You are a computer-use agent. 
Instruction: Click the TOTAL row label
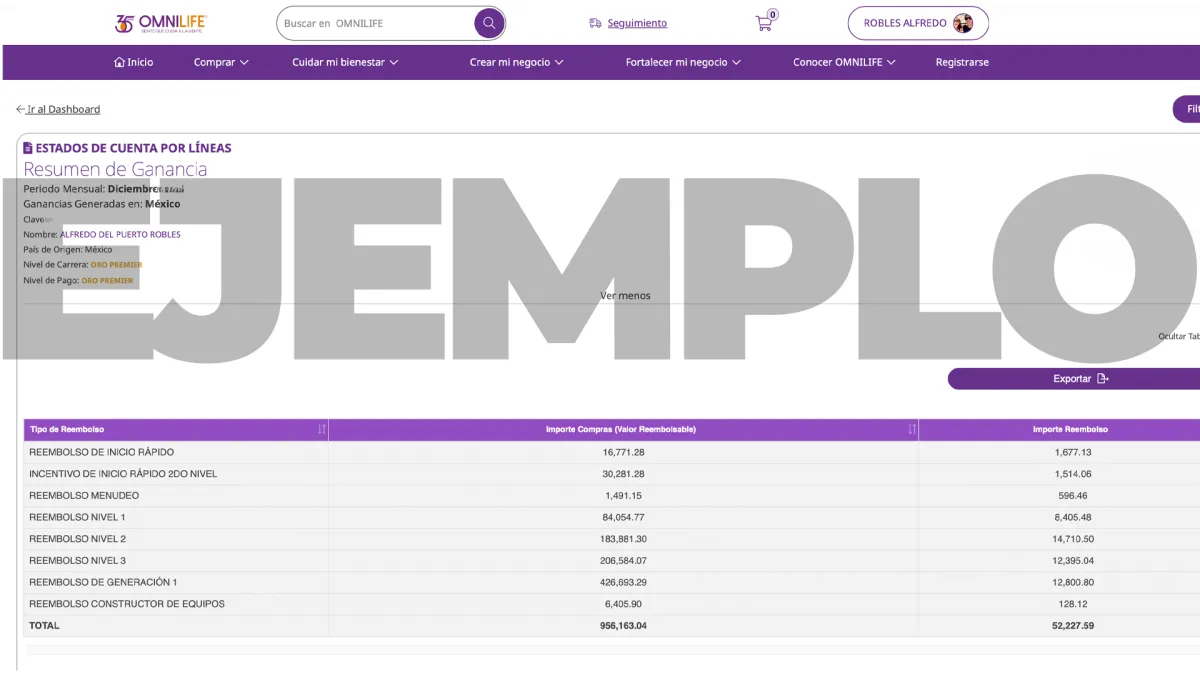pyautogui.click(x=44, y=626)
